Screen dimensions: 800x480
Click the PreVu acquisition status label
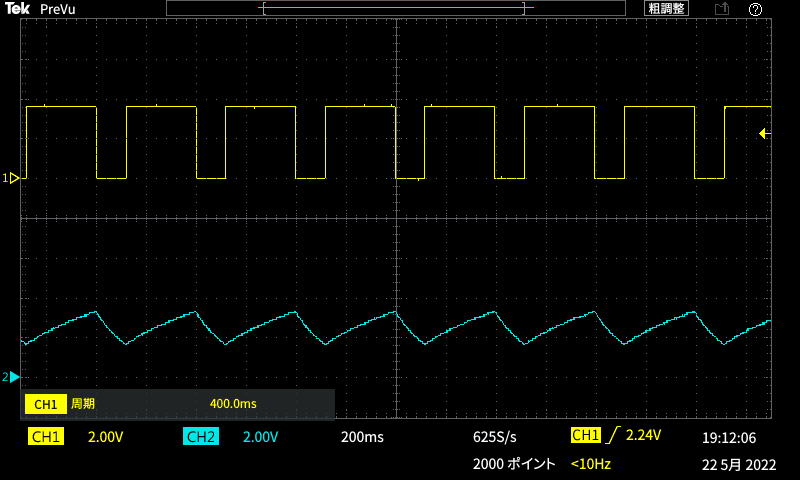pos(57,9)
